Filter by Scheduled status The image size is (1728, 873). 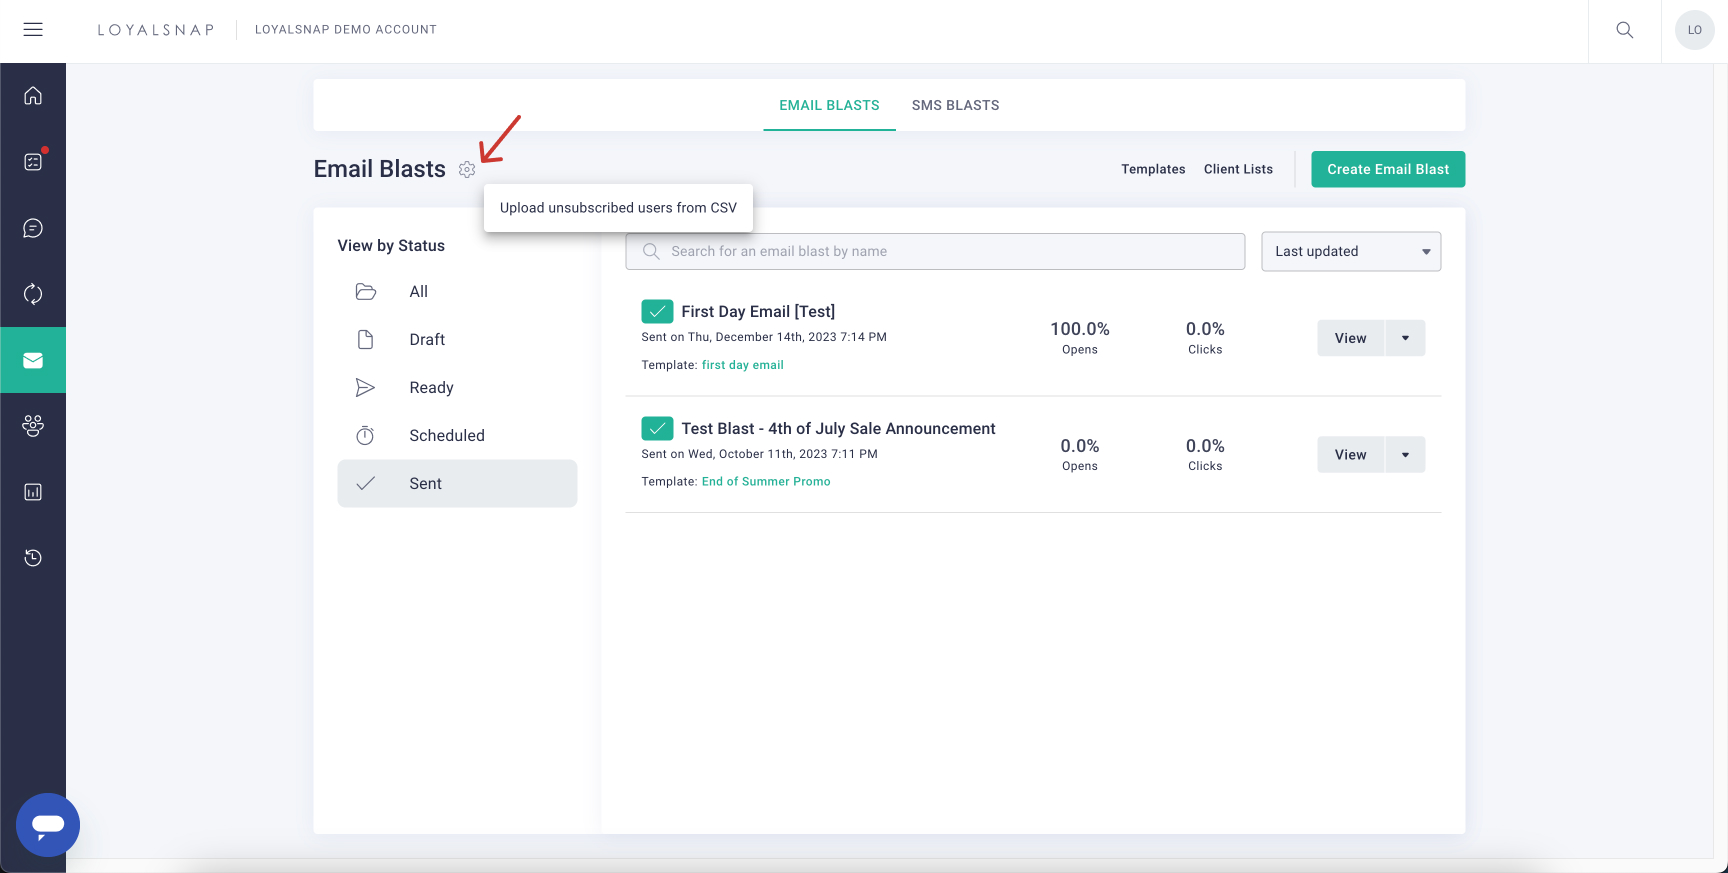click(x=446, y=436)
